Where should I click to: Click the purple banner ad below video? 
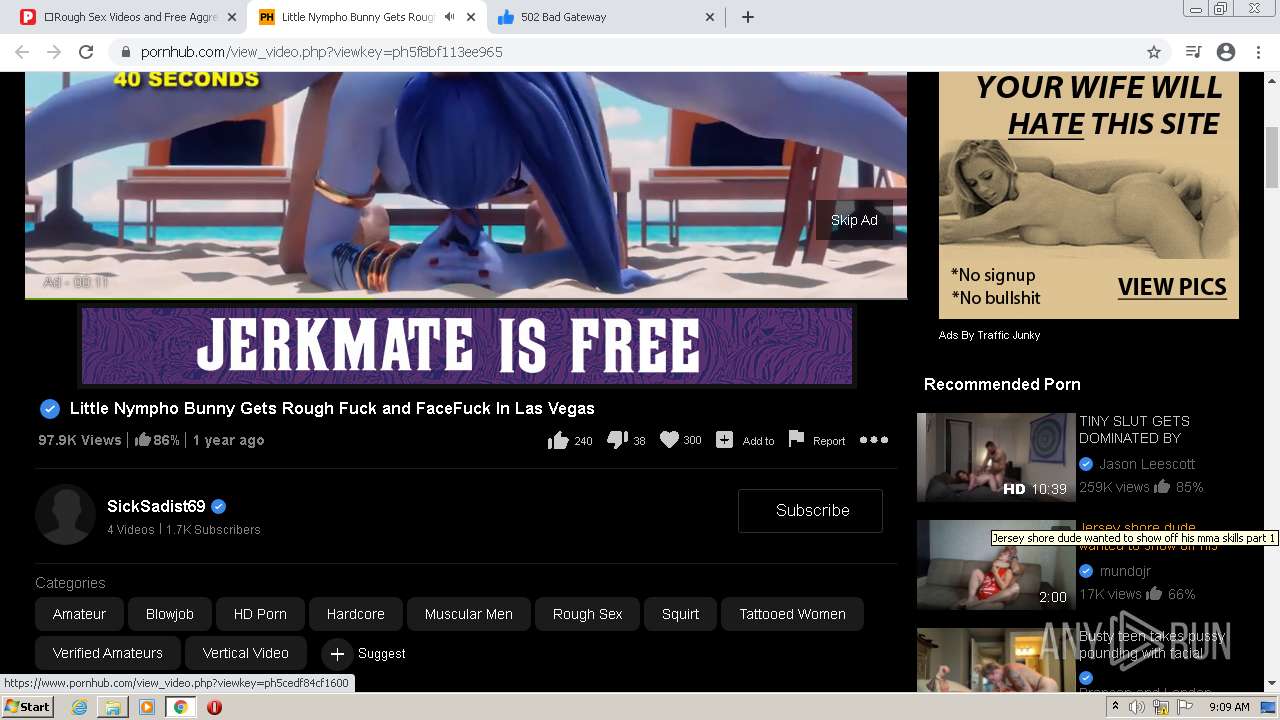(466, 346)
